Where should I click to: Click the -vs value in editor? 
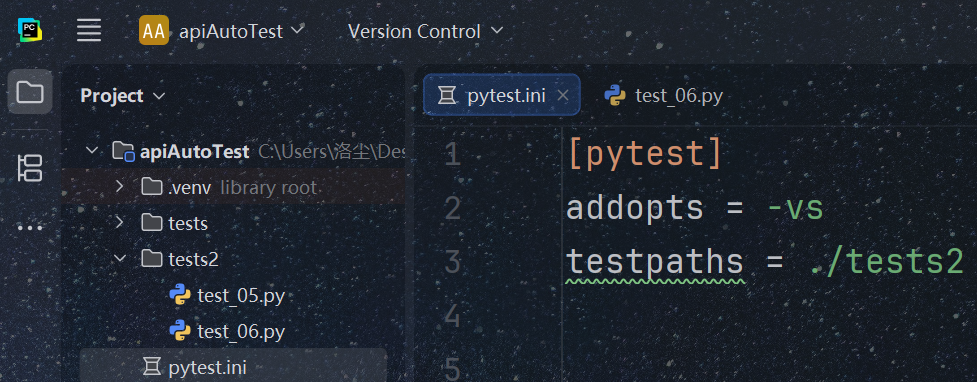click(796, 208)
